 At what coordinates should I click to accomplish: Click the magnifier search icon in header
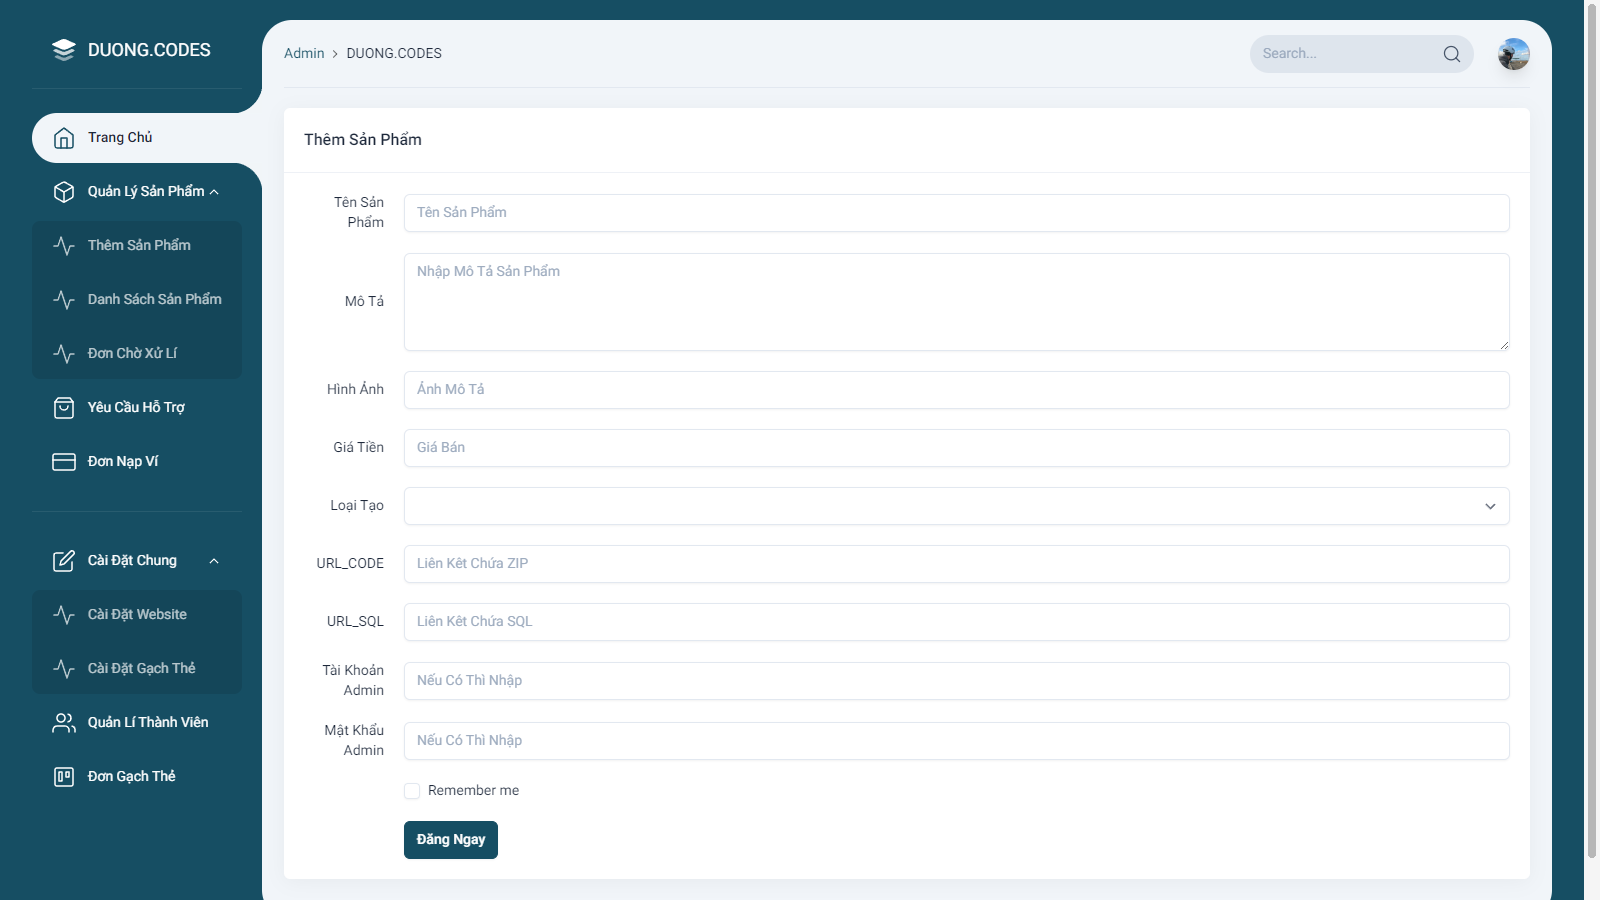tap(1451, 54)
